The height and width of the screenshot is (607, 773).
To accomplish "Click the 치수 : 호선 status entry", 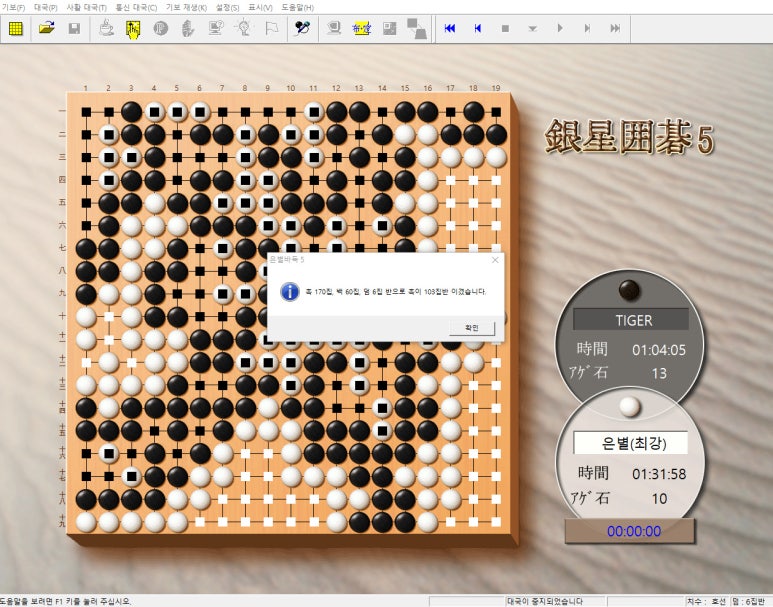I will pos(705,602).
